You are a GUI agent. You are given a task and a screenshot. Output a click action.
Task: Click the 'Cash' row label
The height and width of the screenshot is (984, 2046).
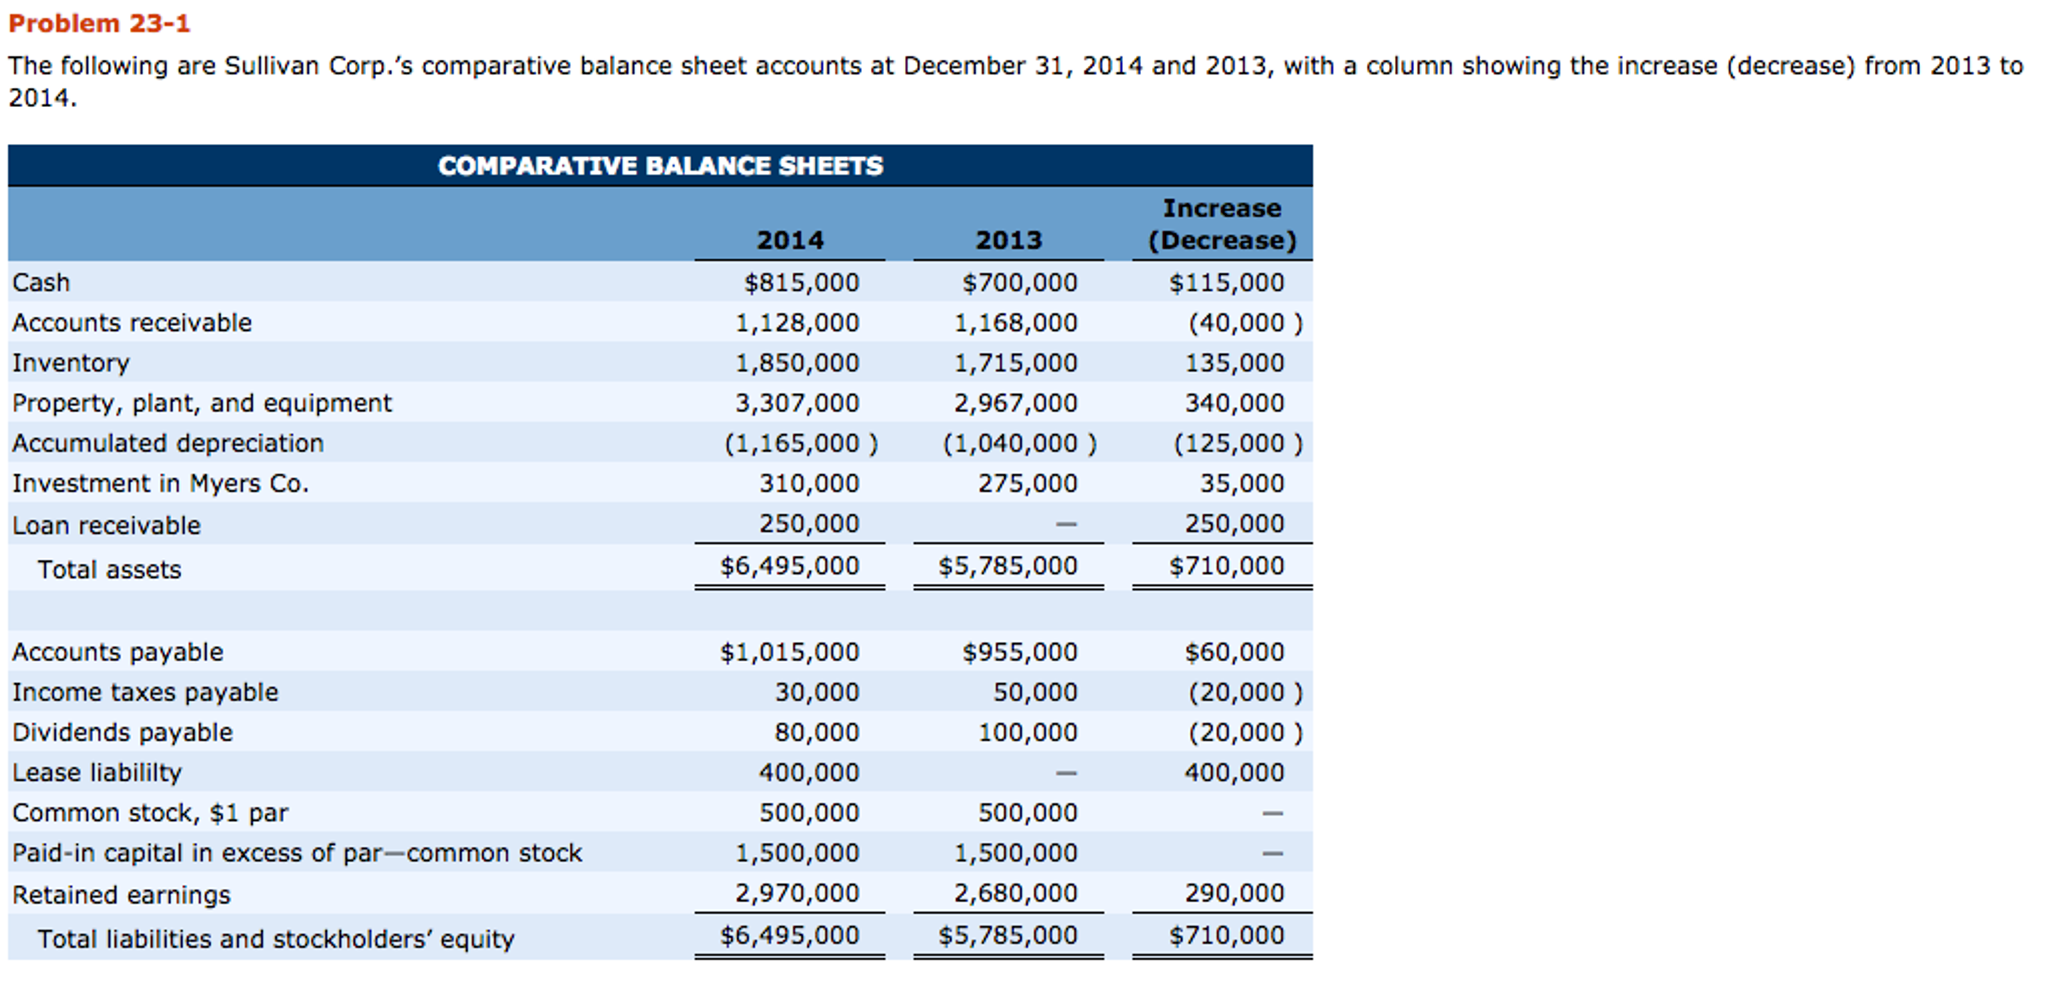(x=41, y=283)
